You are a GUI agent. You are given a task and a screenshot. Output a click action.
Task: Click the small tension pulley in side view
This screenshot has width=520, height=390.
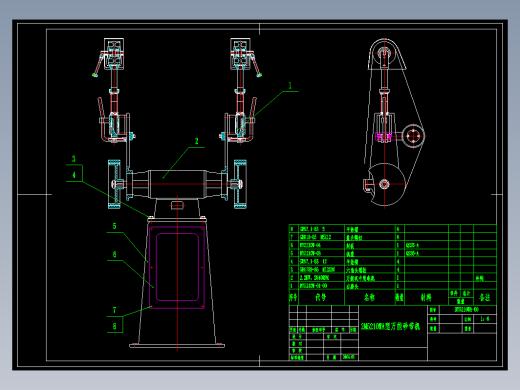413,136
